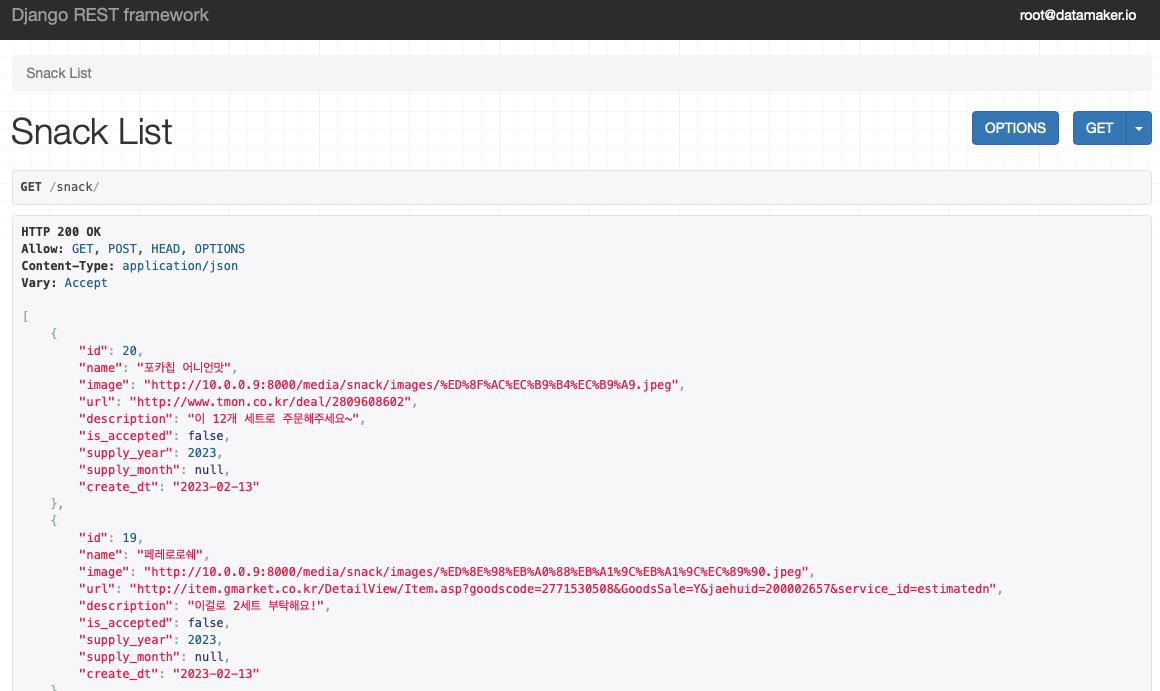Click supply_month null for id 20
Screen dimensions: 1160x691
point(209,470)
